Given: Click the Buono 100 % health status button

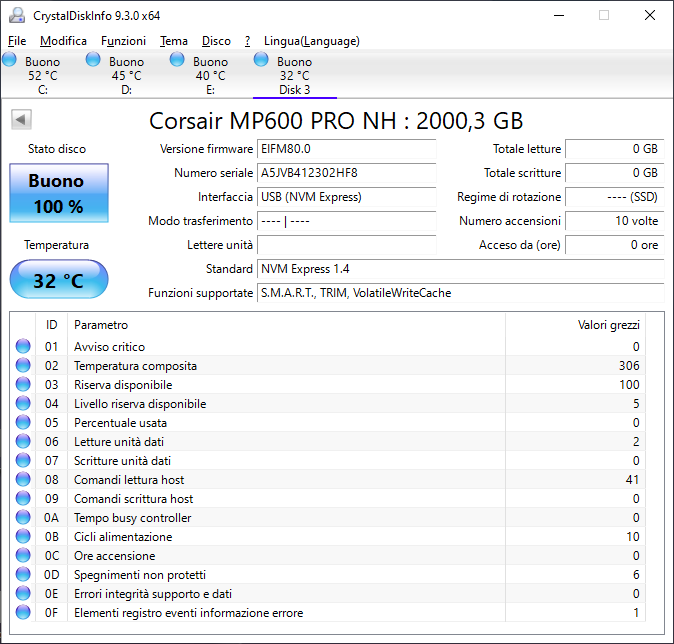Looking at the screenshot, I should coord(59,193).
